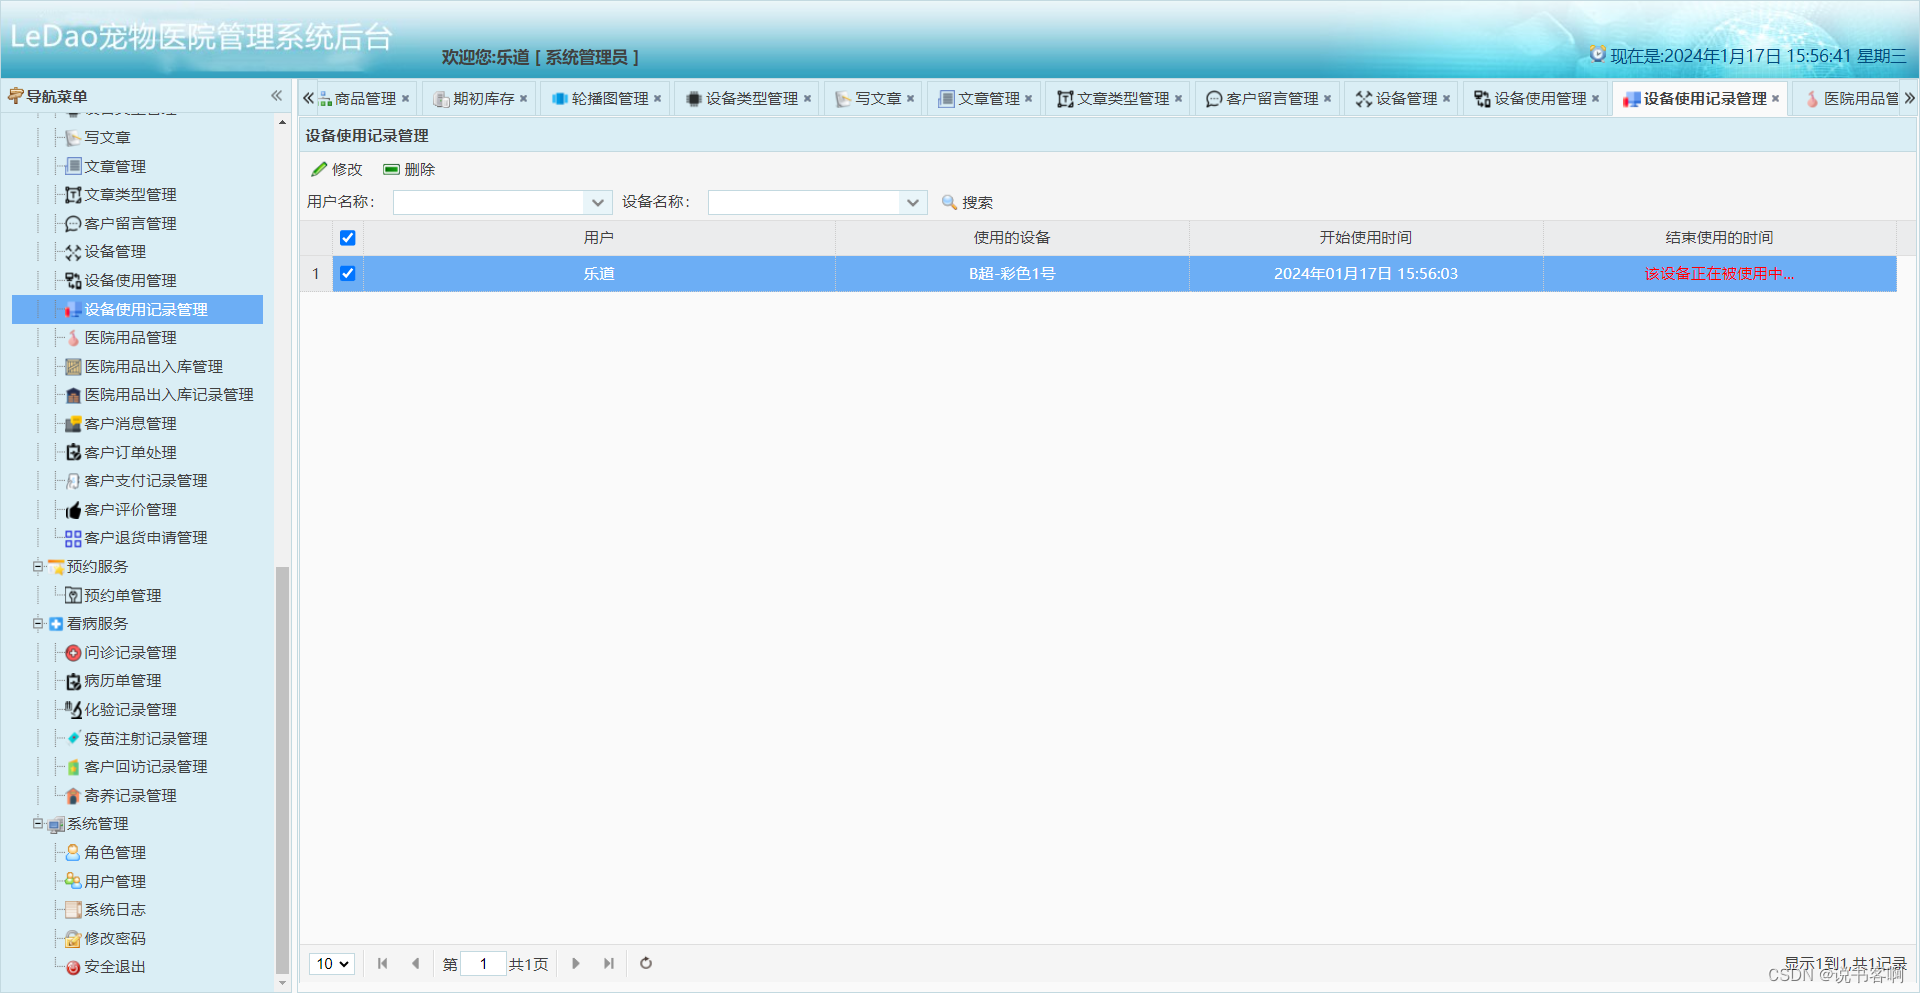This screenshot has height=993, width=1920.
Task: Close the 商品管理 tab
Action: click(x=405, y=98)
